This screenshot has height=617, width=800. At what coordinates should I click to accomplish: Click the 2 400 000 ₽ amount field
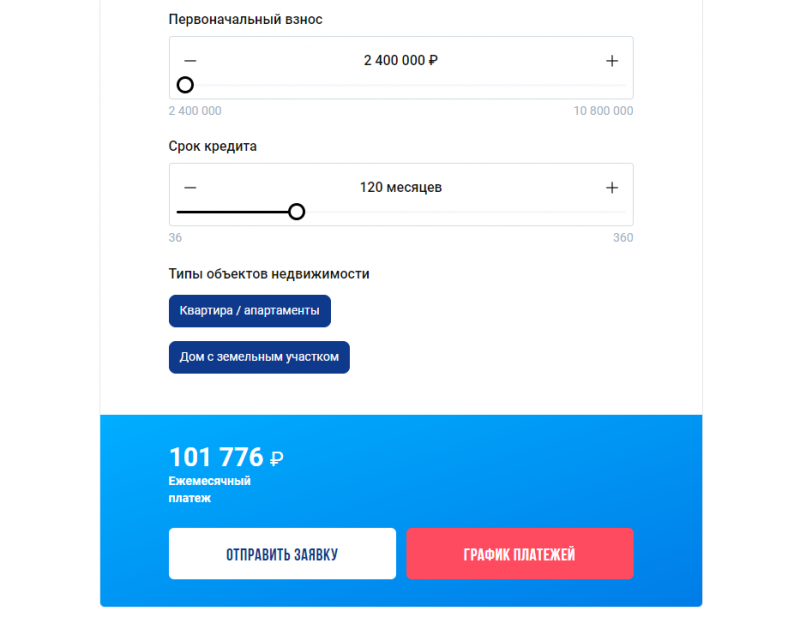(x=400, y=61)
